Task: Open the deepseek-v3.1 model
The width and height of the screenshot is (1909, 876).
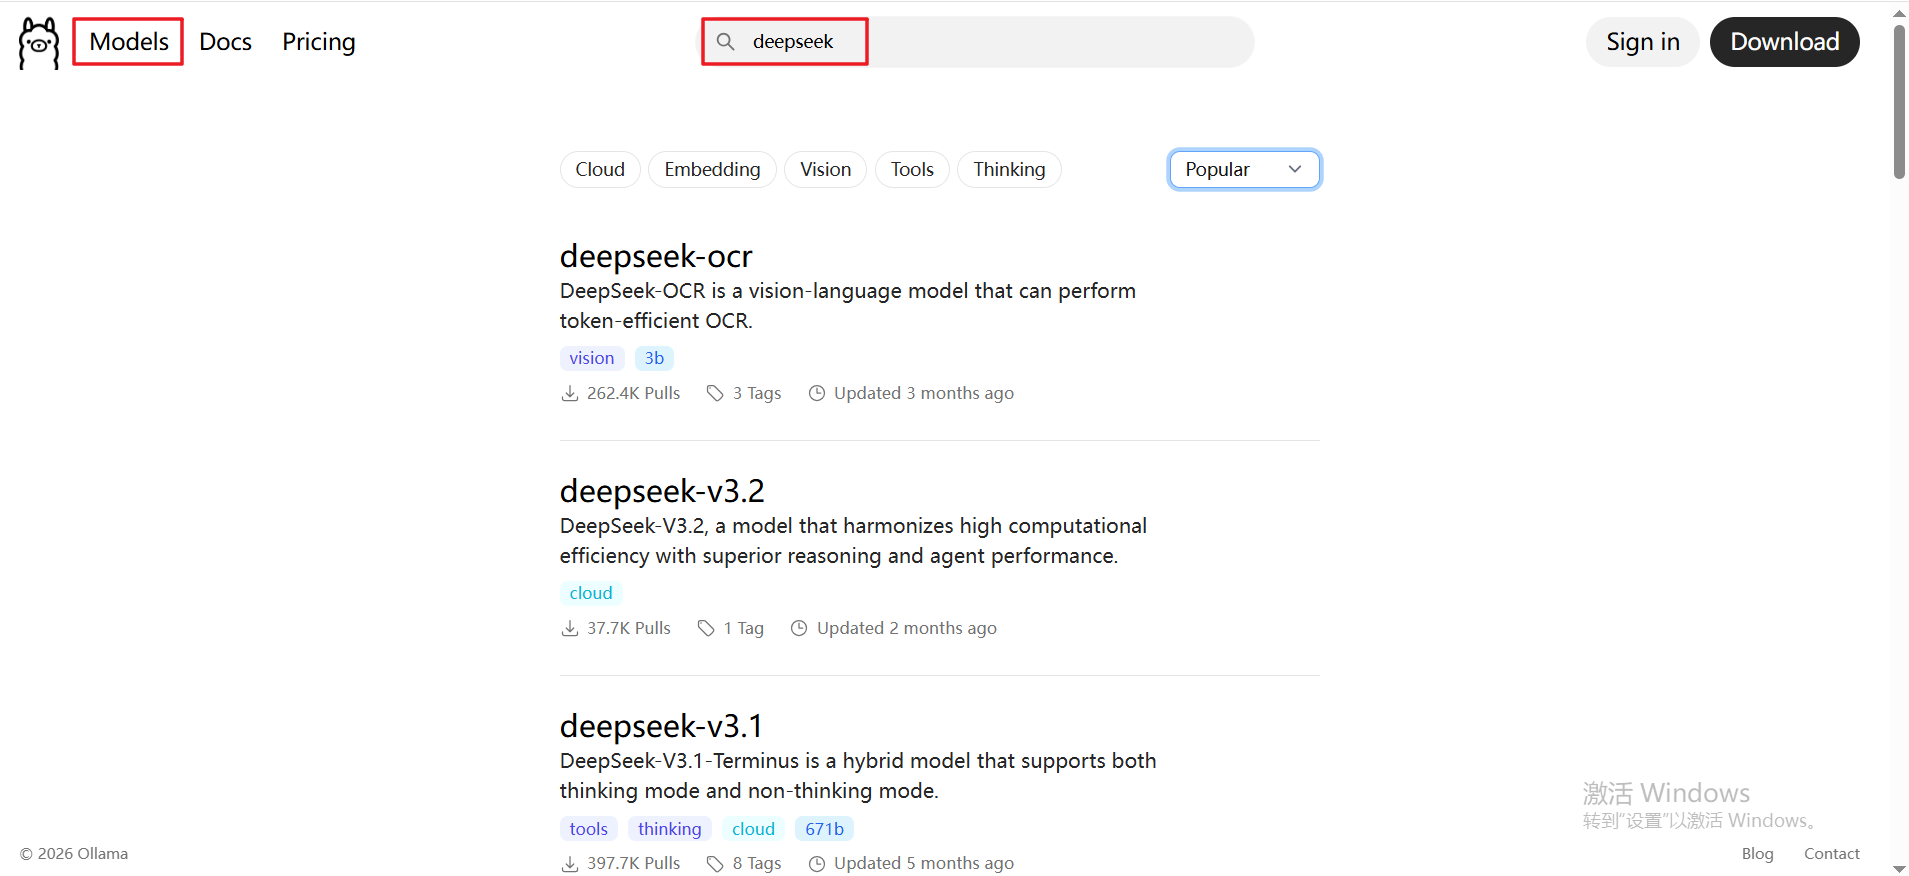Action: 661,726
